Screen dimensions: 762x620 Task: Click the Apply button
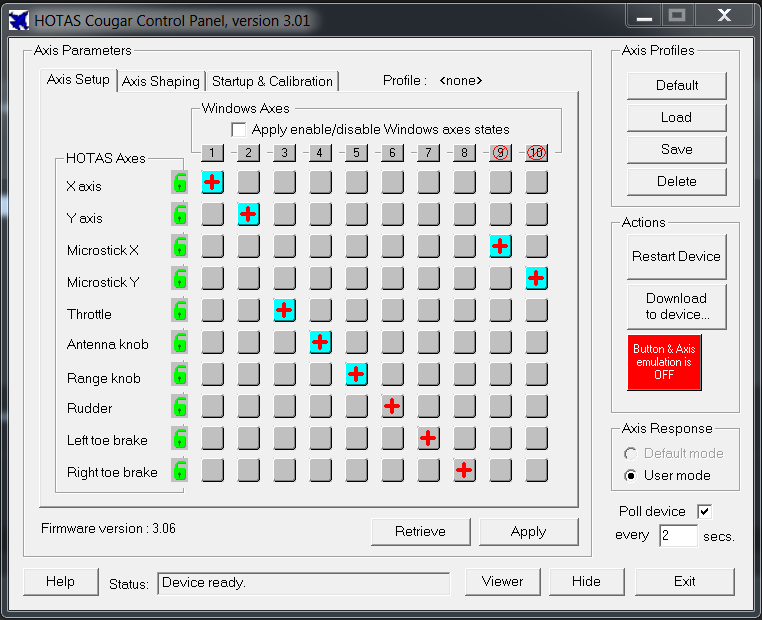pos(529,532)
